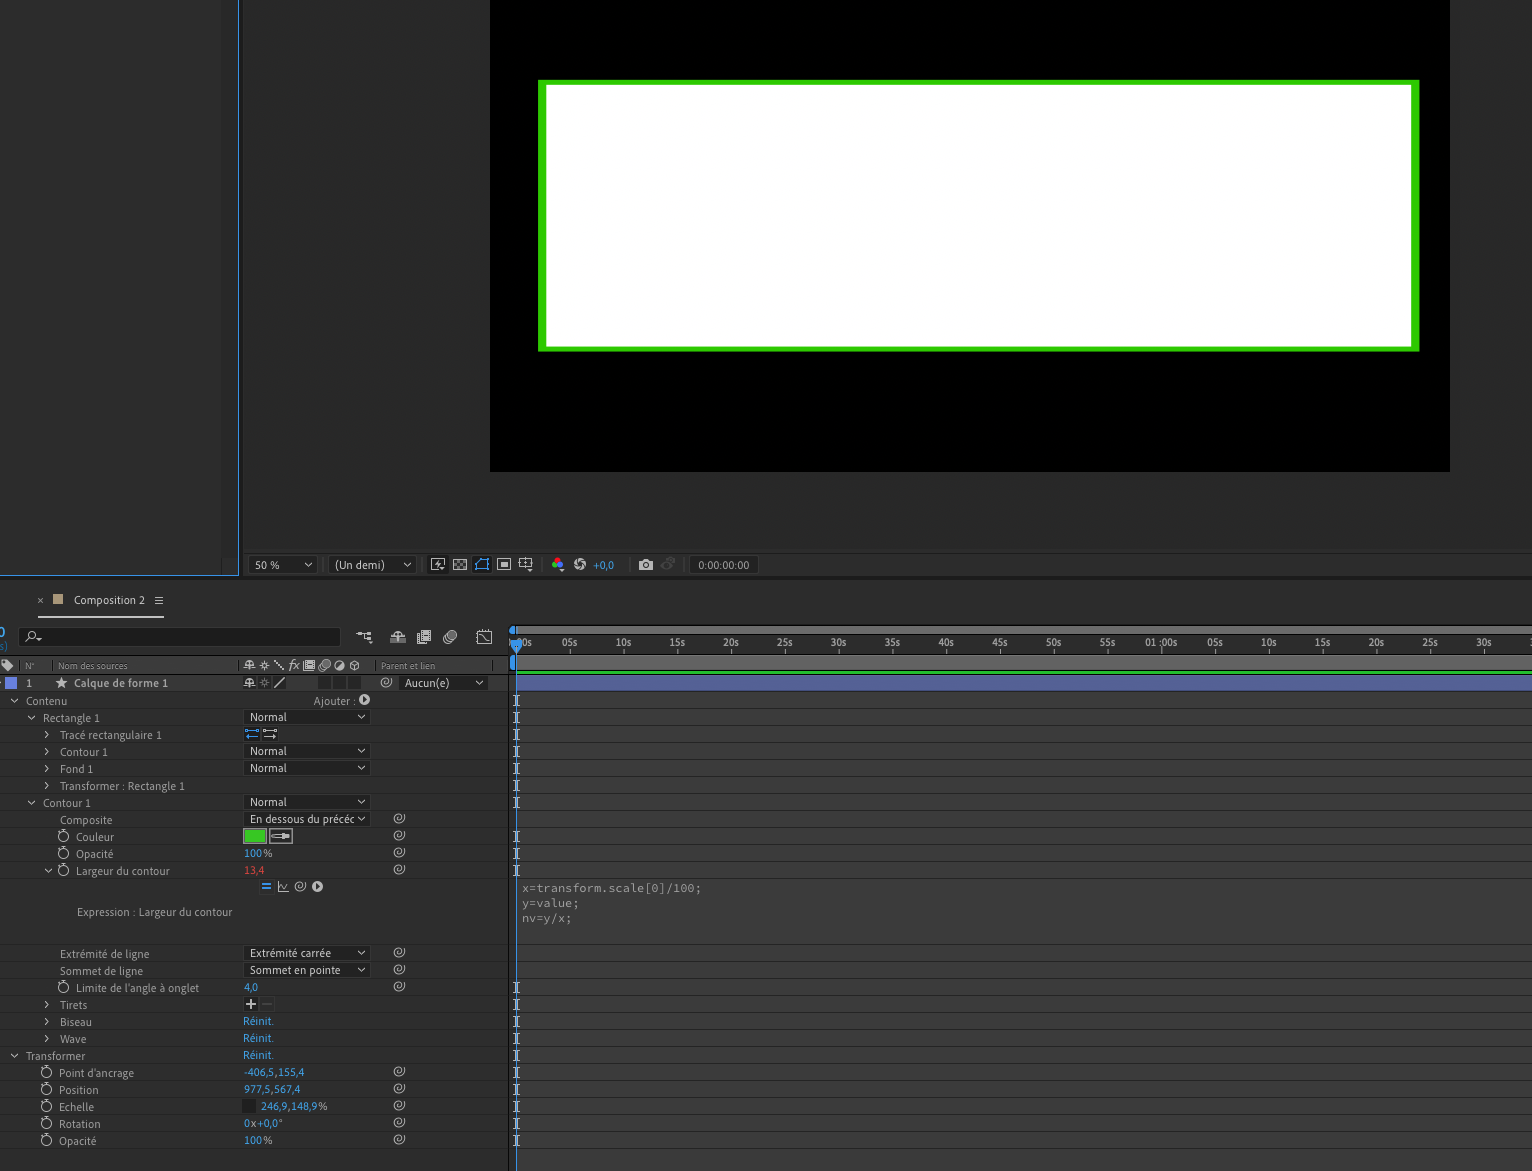Select the Composition 2 tab

[x=108, y=600]
